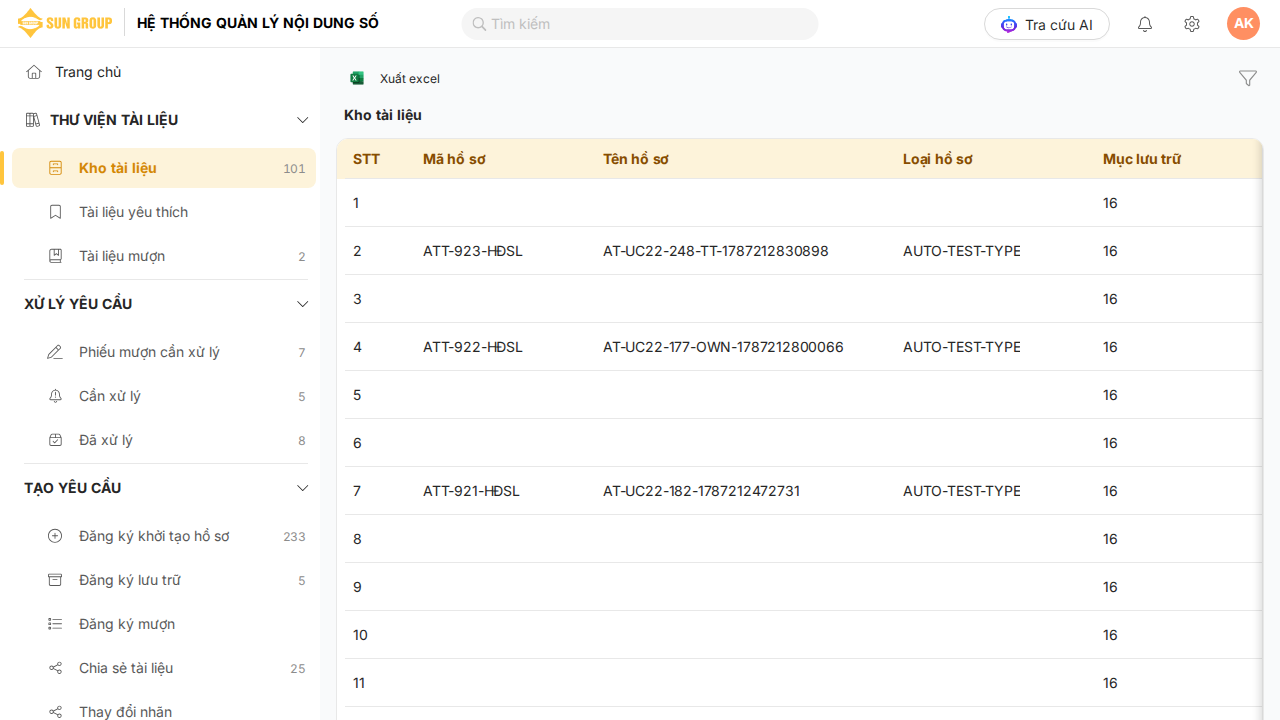Image resolution: width=1280 pixels, height=720 pixels.
Task: Click row number 10 in STT column
Action: tap(361, 635)
